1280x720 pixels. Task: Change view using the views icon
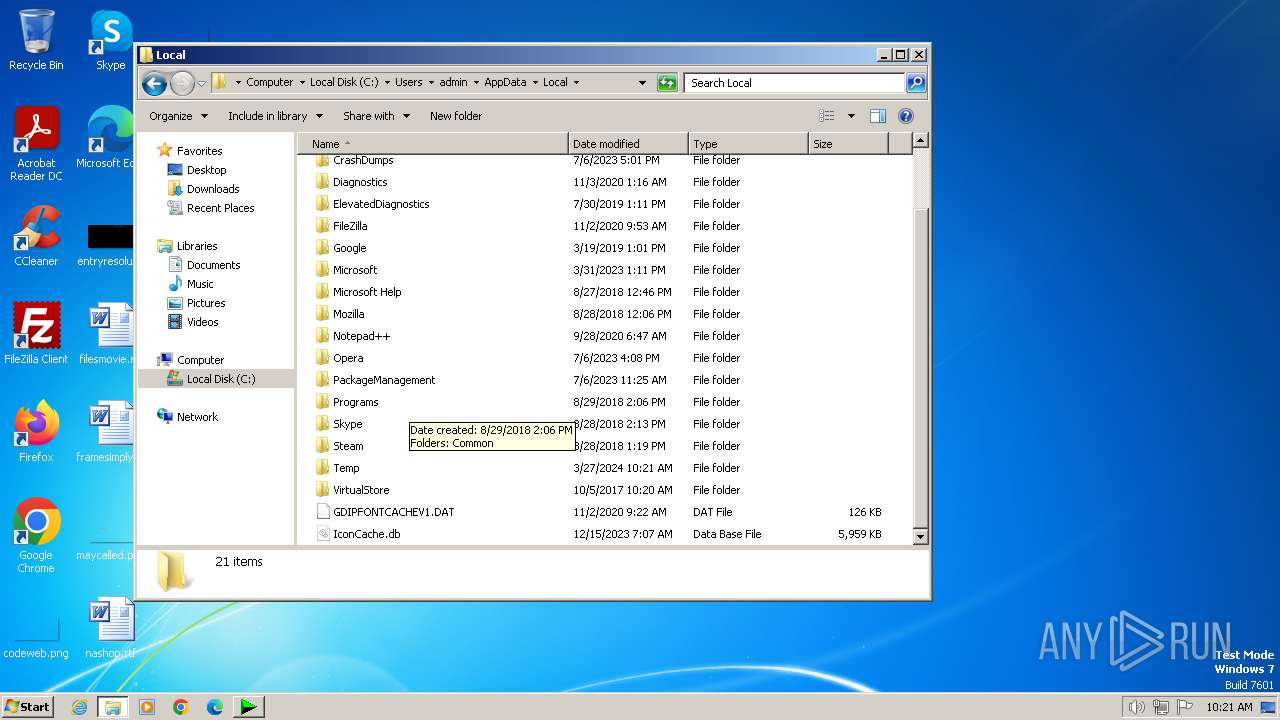(827, 116)
